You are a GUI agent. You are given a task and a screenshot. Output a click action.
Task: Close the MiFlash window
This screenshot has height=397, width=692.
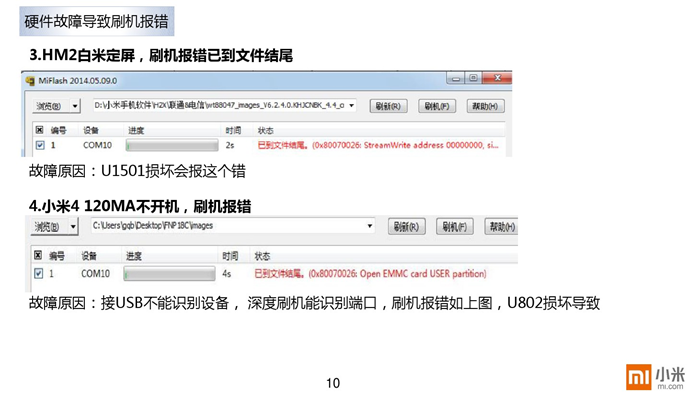pos(497,78)
